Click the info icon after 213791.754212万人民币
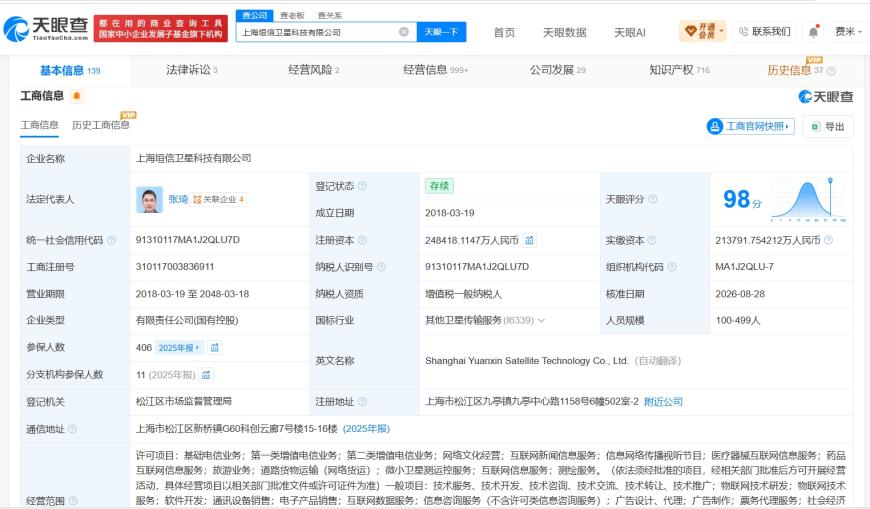870x509 pixels. point(828,240)
